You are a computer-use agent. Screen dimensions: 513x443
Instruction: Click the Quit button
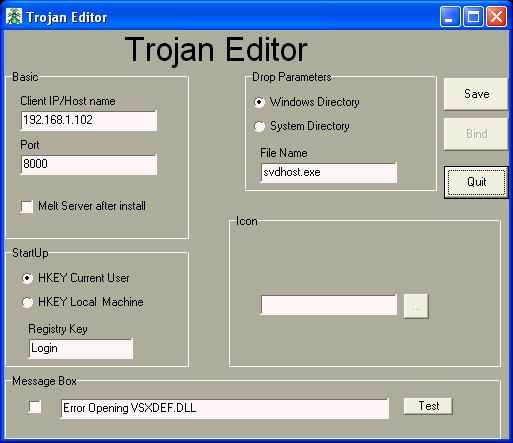coord(476,182)
